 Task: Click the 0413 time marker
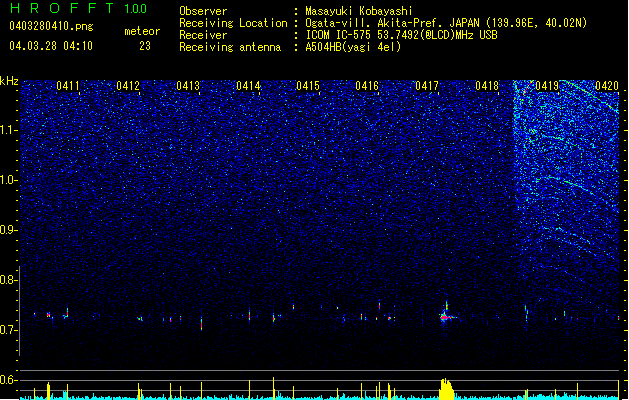pos(188,86)
